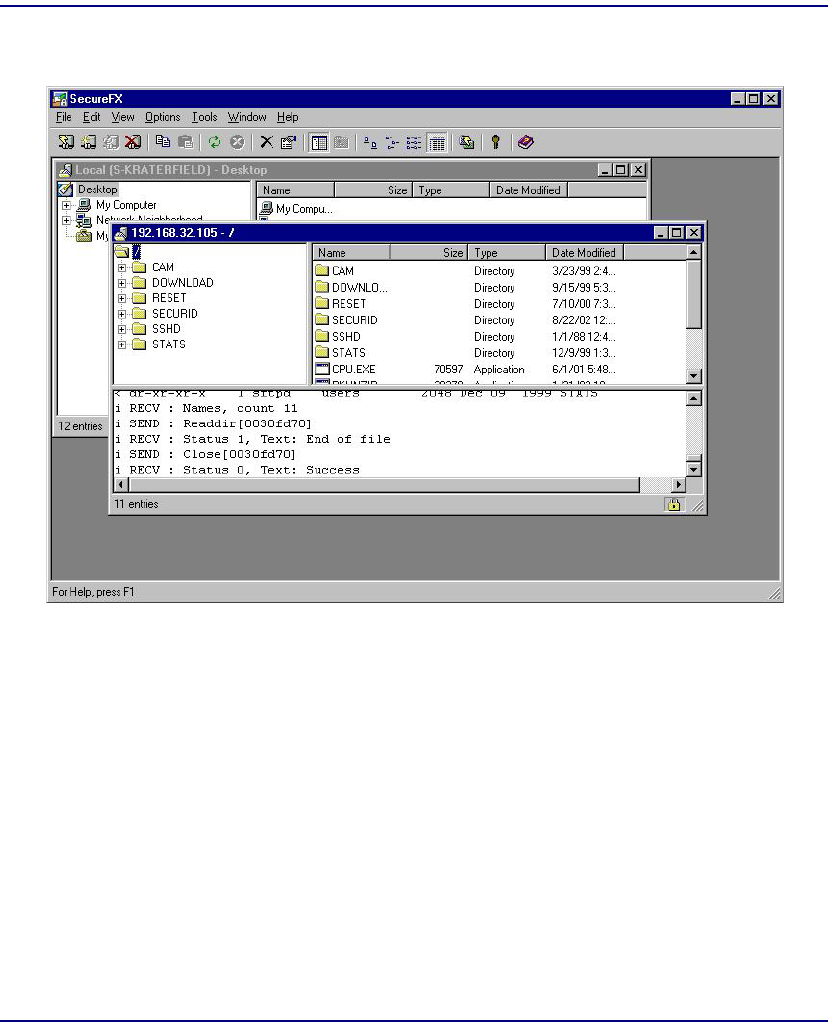This screenshot has width=828, height=1031.
Task: Select the SECURID folder in remote tree
Action: [x=174, y=314]
